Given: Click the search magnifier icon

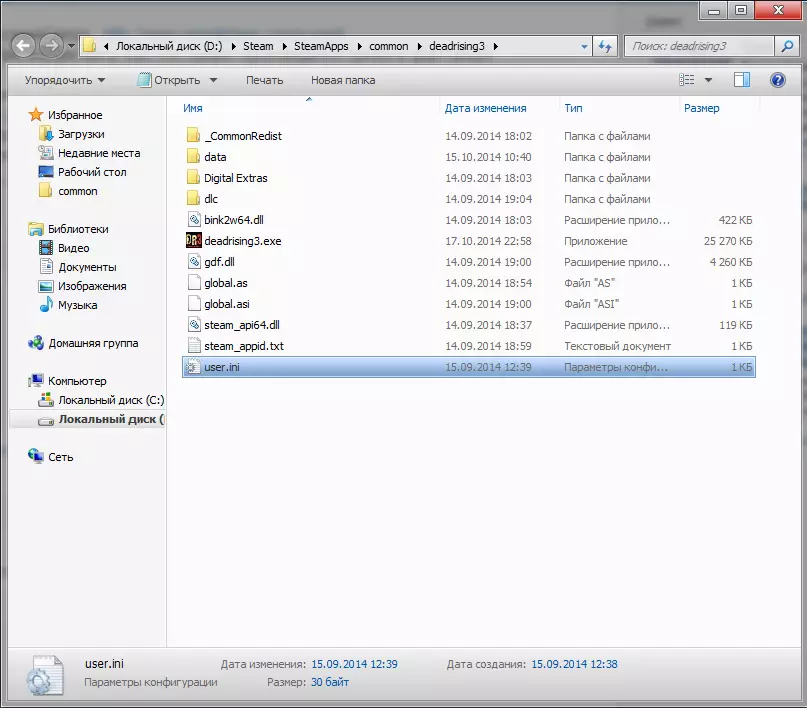Looking at the screenshot, I should pos(787,46).
